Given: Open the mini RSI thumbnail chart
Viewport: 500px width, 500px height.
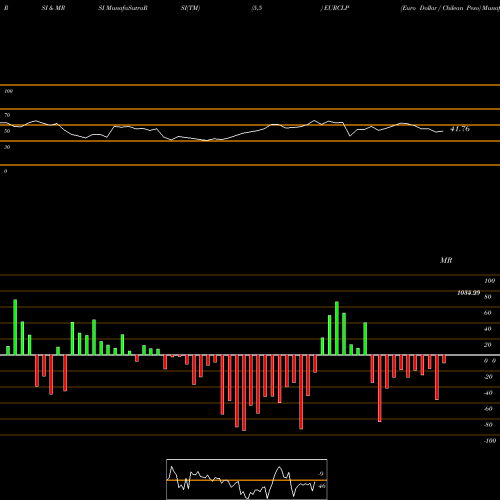Looking at the screenshot, I should (247, 479).
